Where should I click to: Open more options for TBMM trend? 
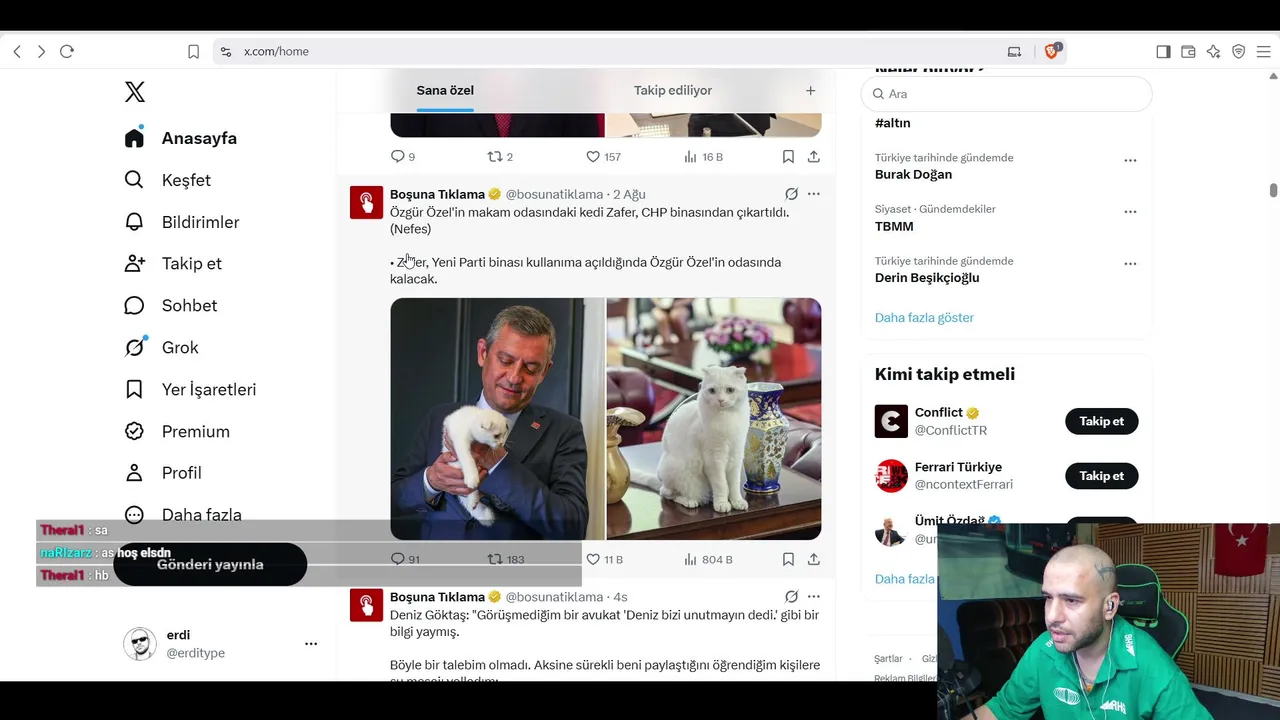tap(1130, 212)
